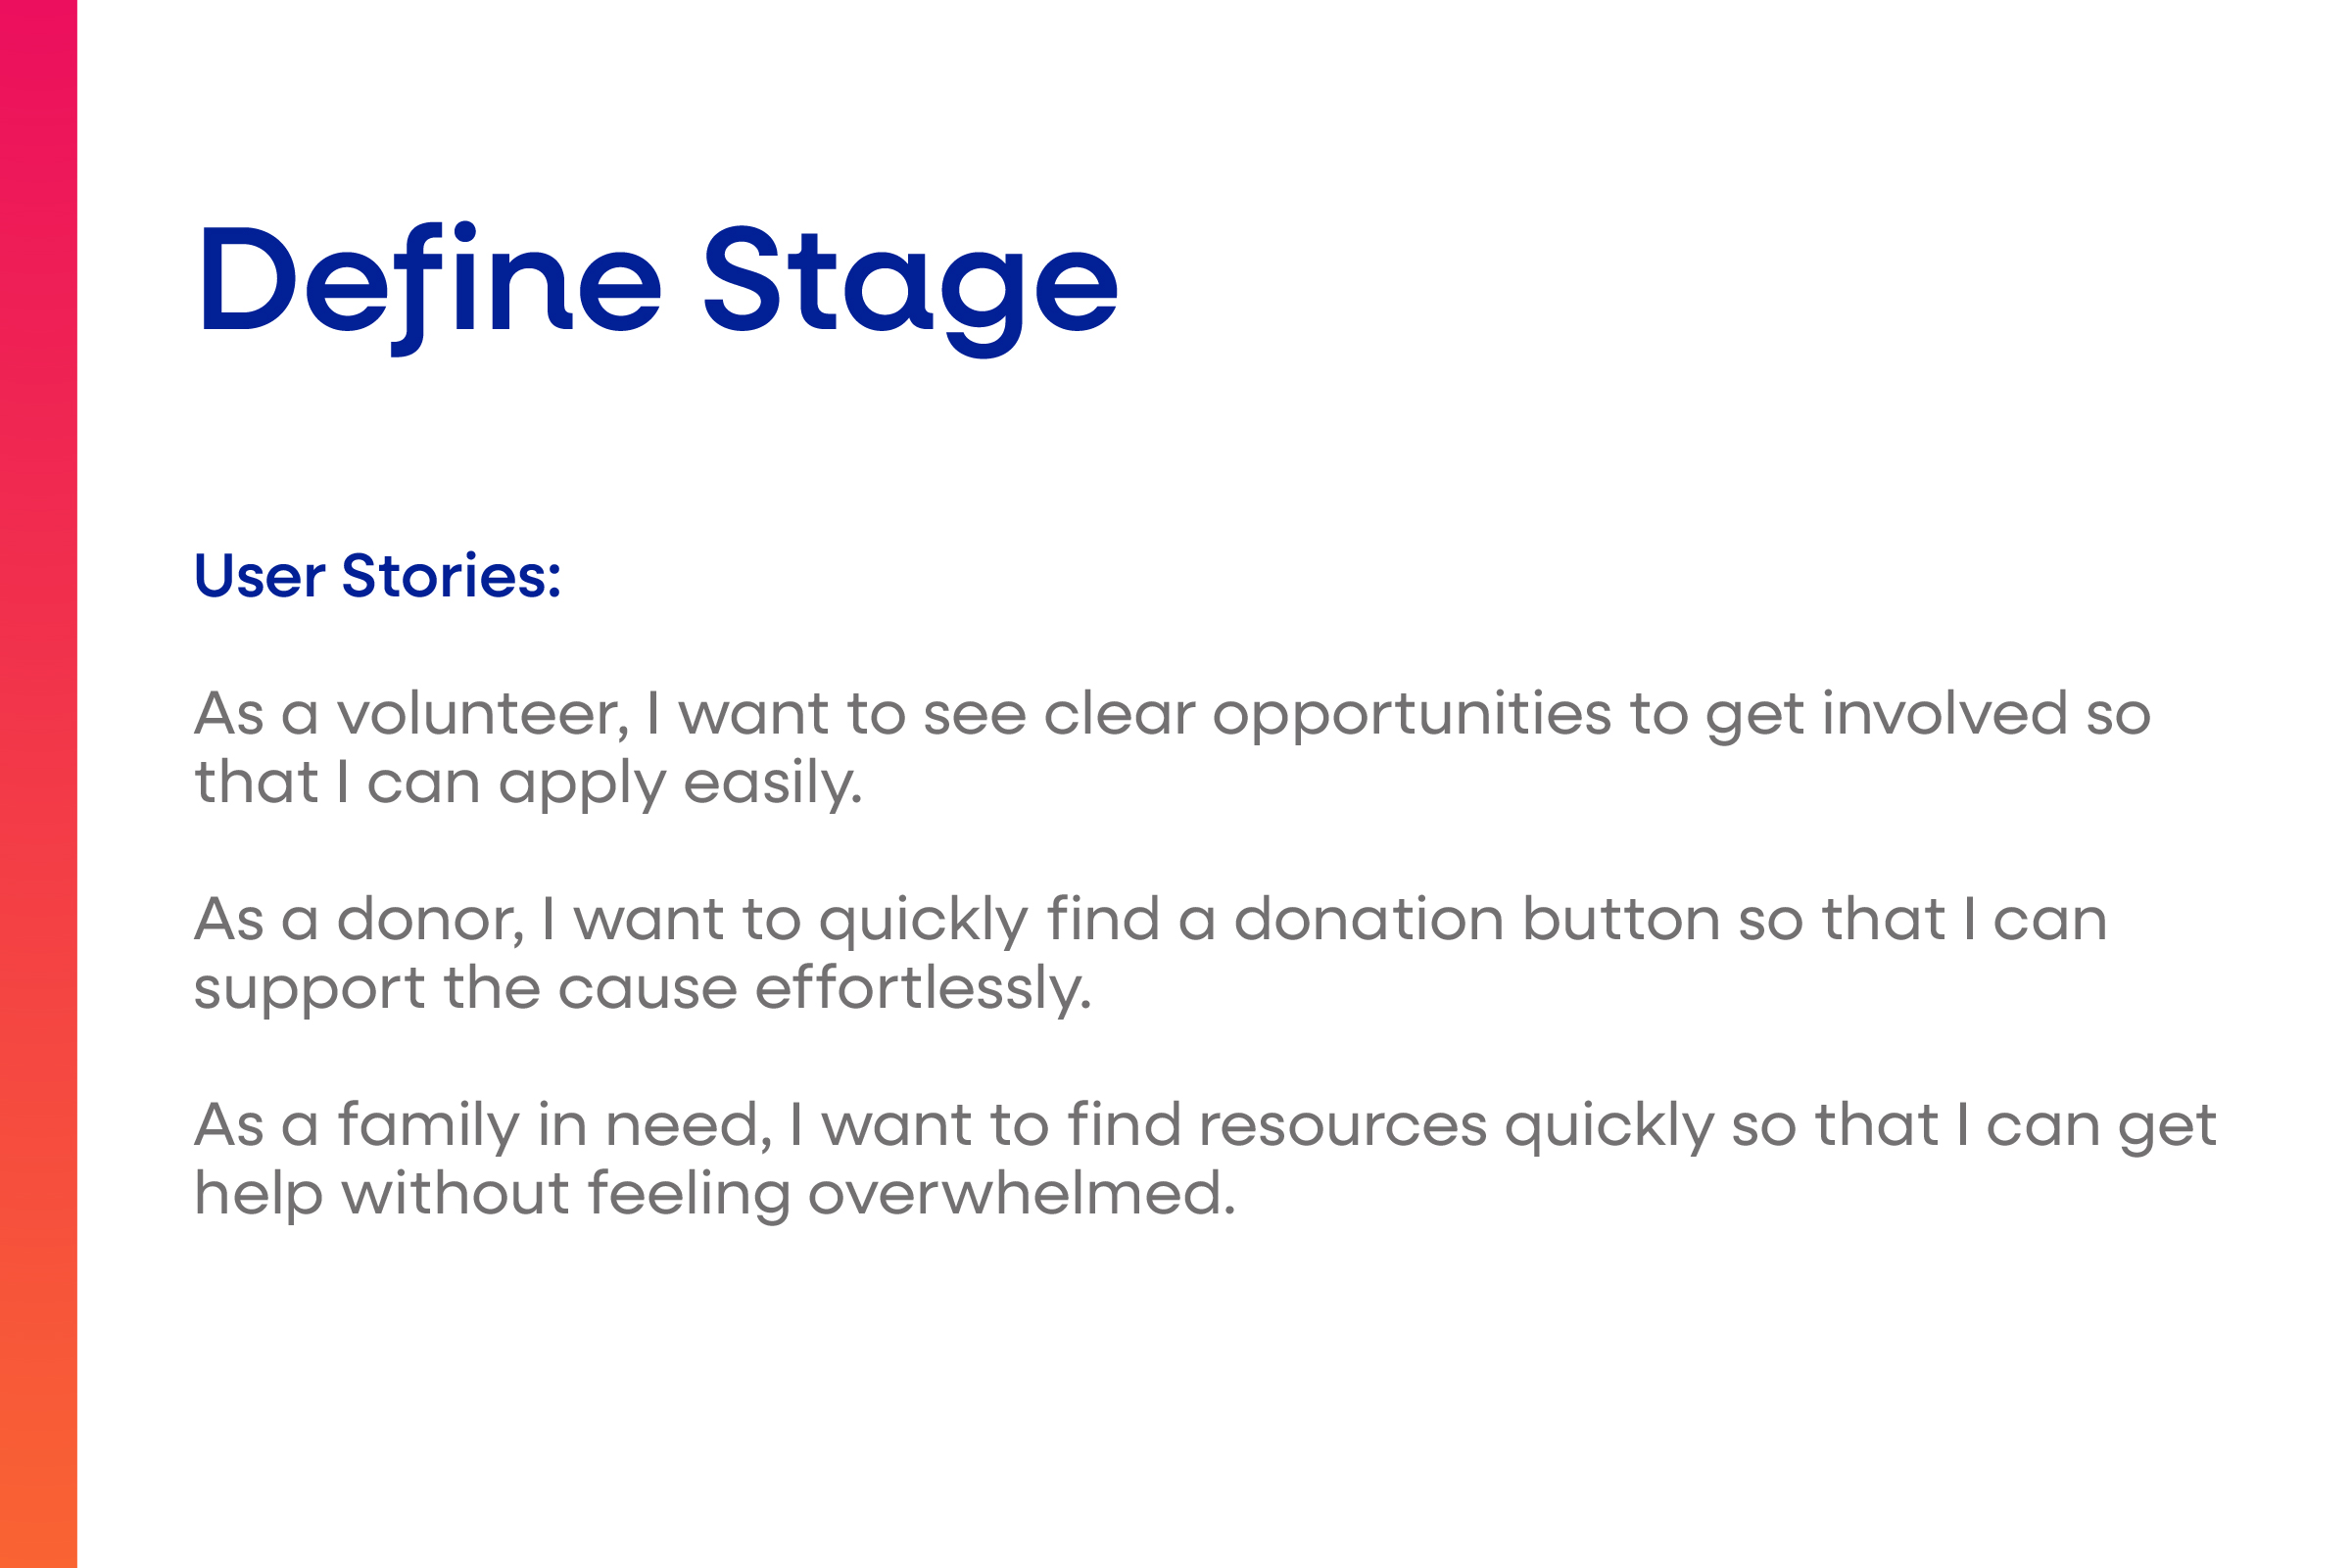The height and width of the screenshot is (1568, 2352).
Task: Click the pink-orange gradient sidebar strip
Action: coord(38,784)
